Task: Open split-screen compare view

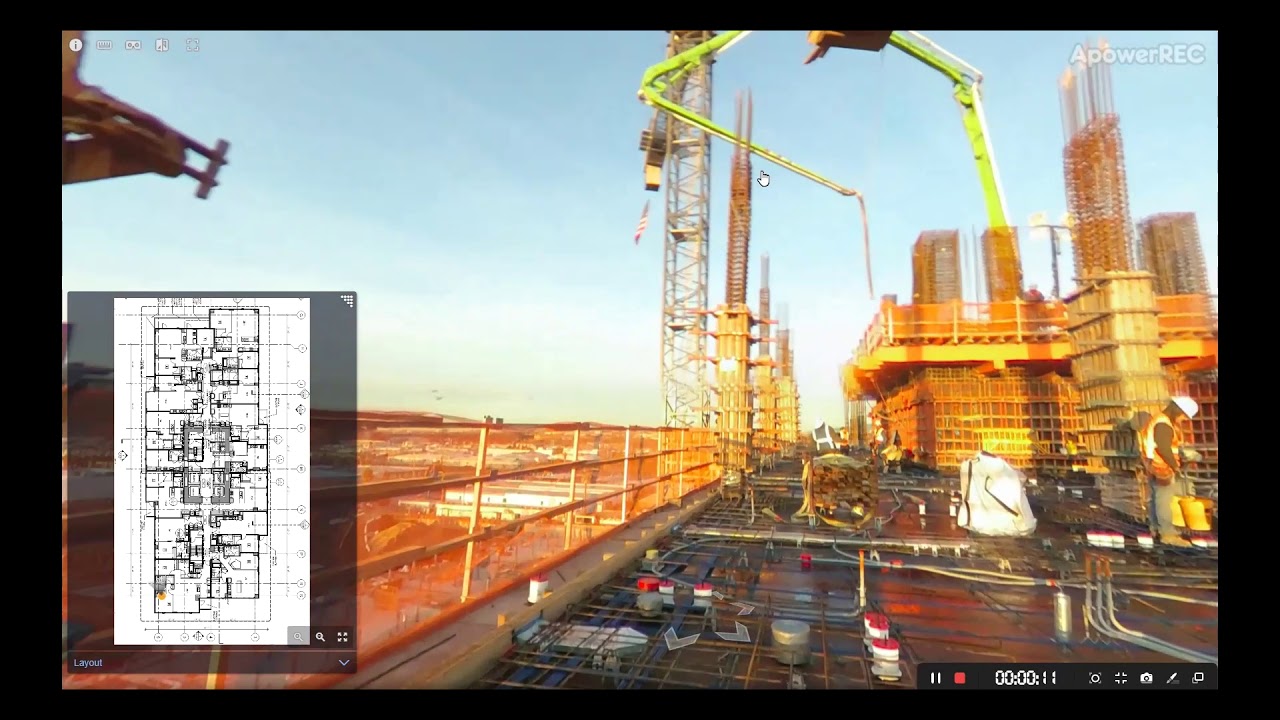Action: (x=162, y=45)
